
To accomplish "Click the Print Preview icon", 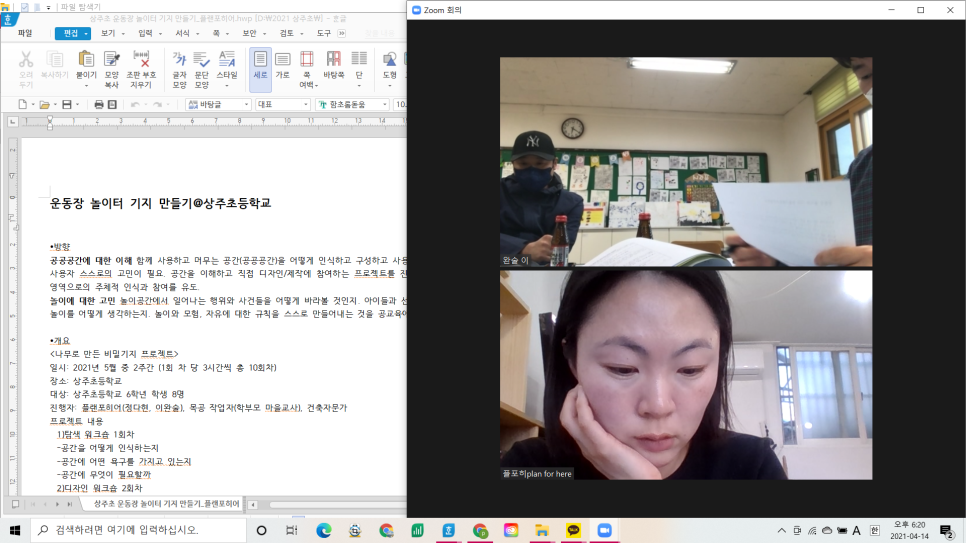I will [112, 104].
